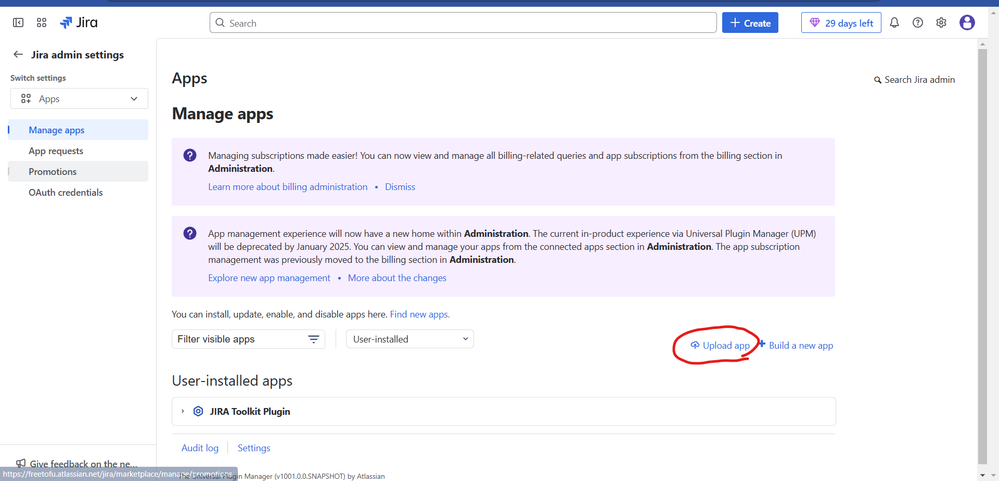Click the diamond icon in trial badge
This screenshot has width=999, height=481.
(x=815, y=23)
